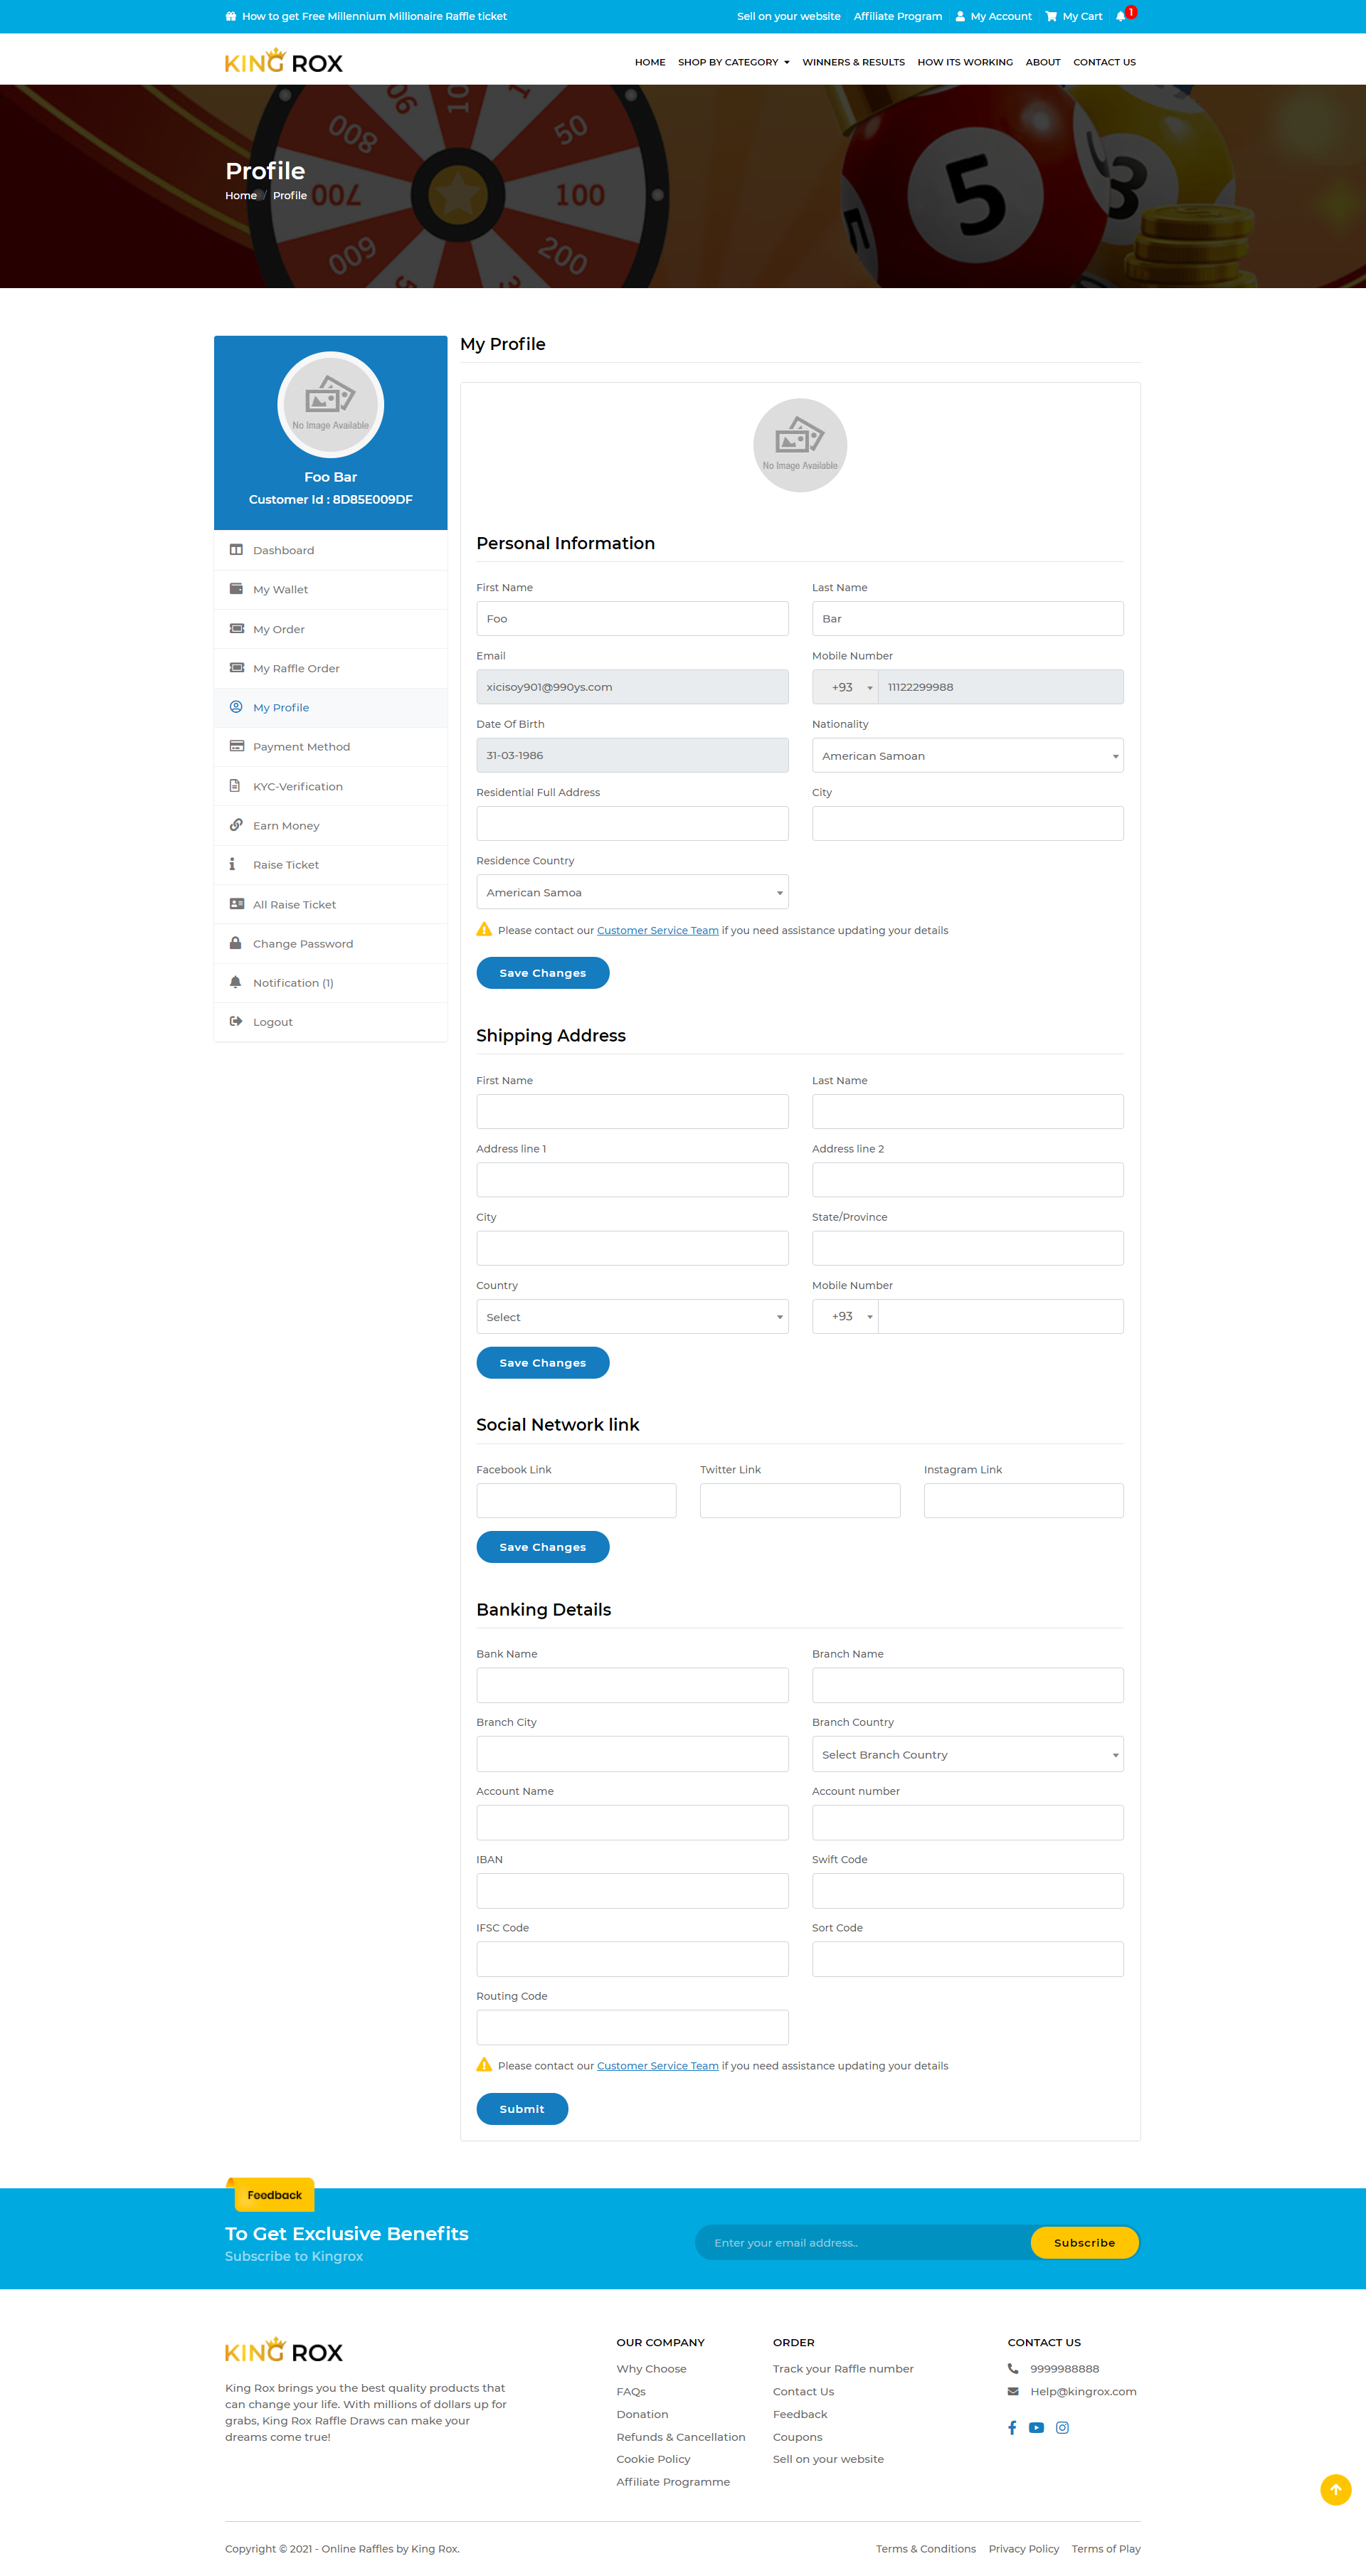
Task: Open Customer Service Team link in Personal Information
Action: [x=658, y=930]
